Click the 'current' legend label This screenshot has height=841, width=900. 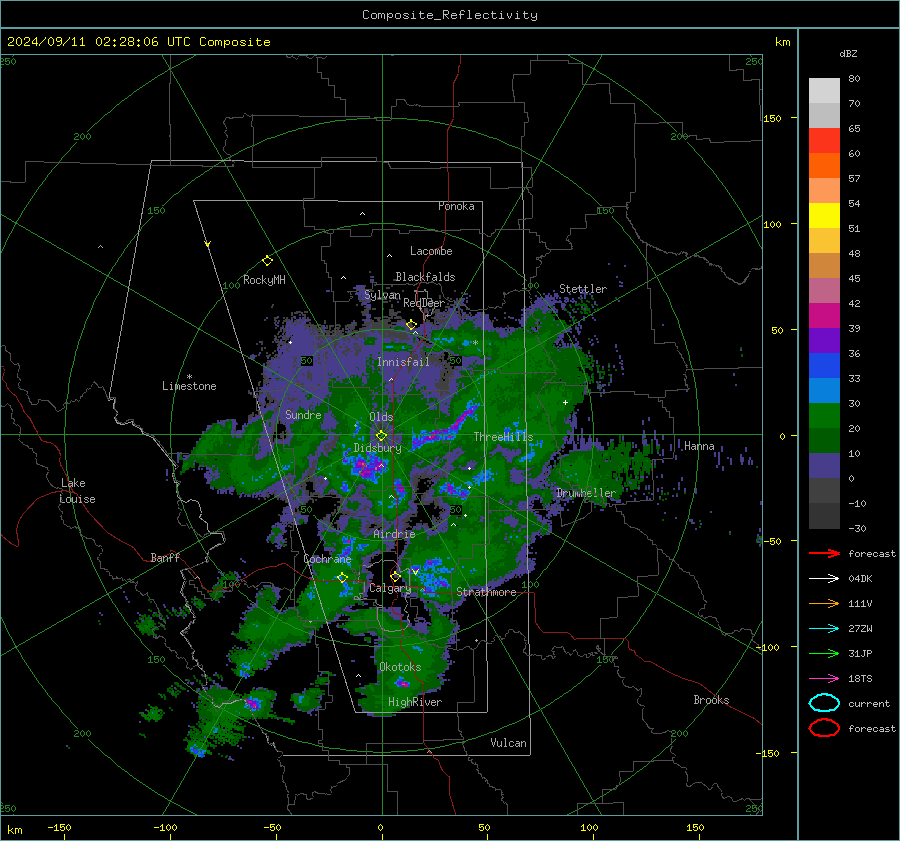(869, 704)
